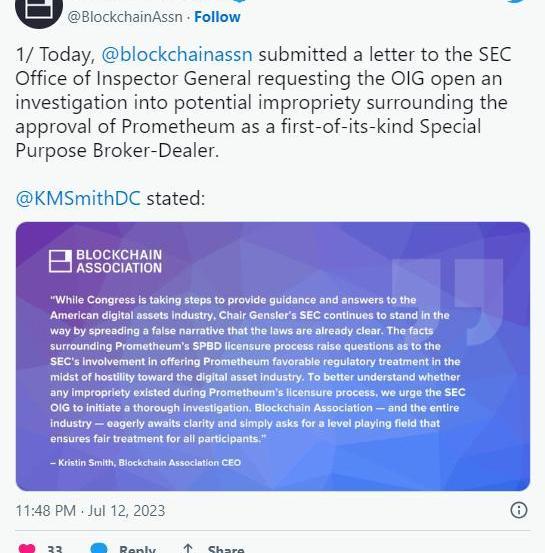Like the tweet with heart icon

point(27,548)
